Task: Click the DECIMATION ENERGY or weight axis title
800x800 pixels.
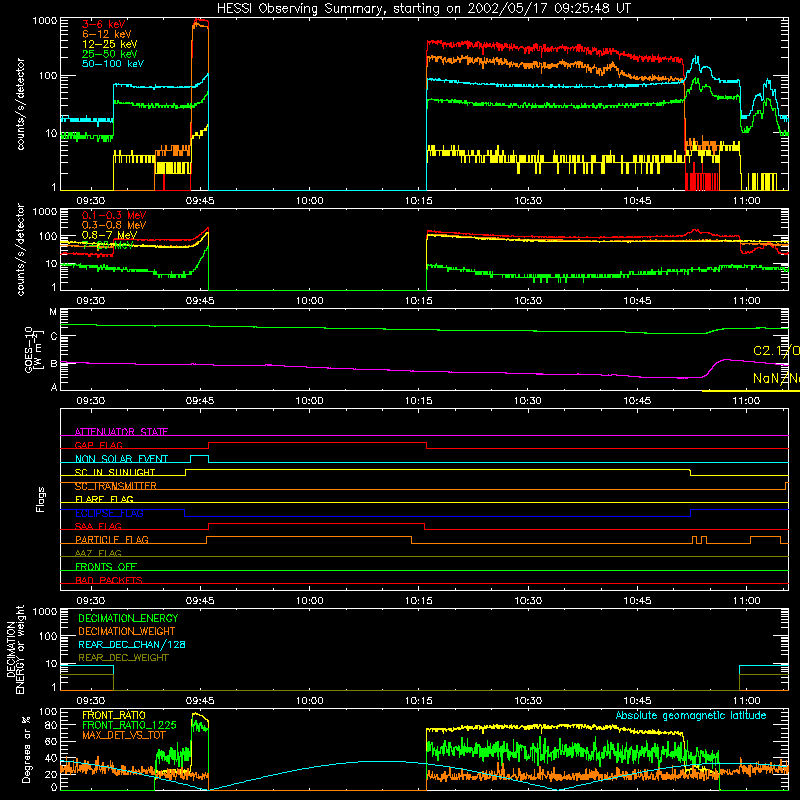Action: click(x=15, y=649)
